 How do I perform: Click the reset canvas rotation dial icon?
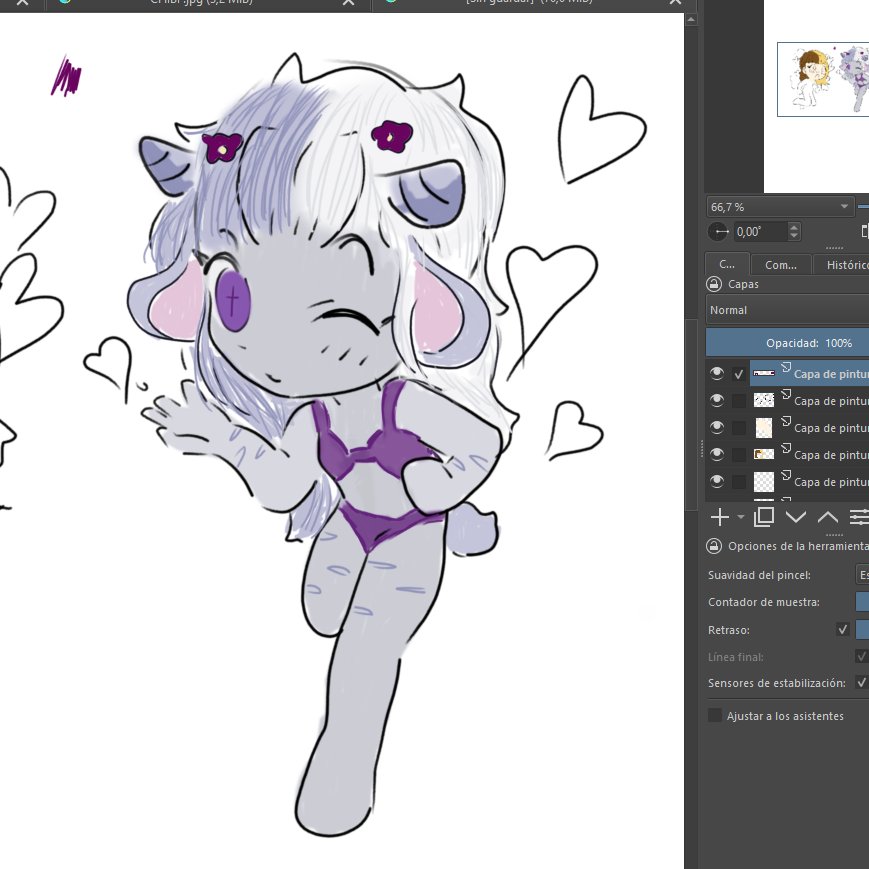pos(718,232)
